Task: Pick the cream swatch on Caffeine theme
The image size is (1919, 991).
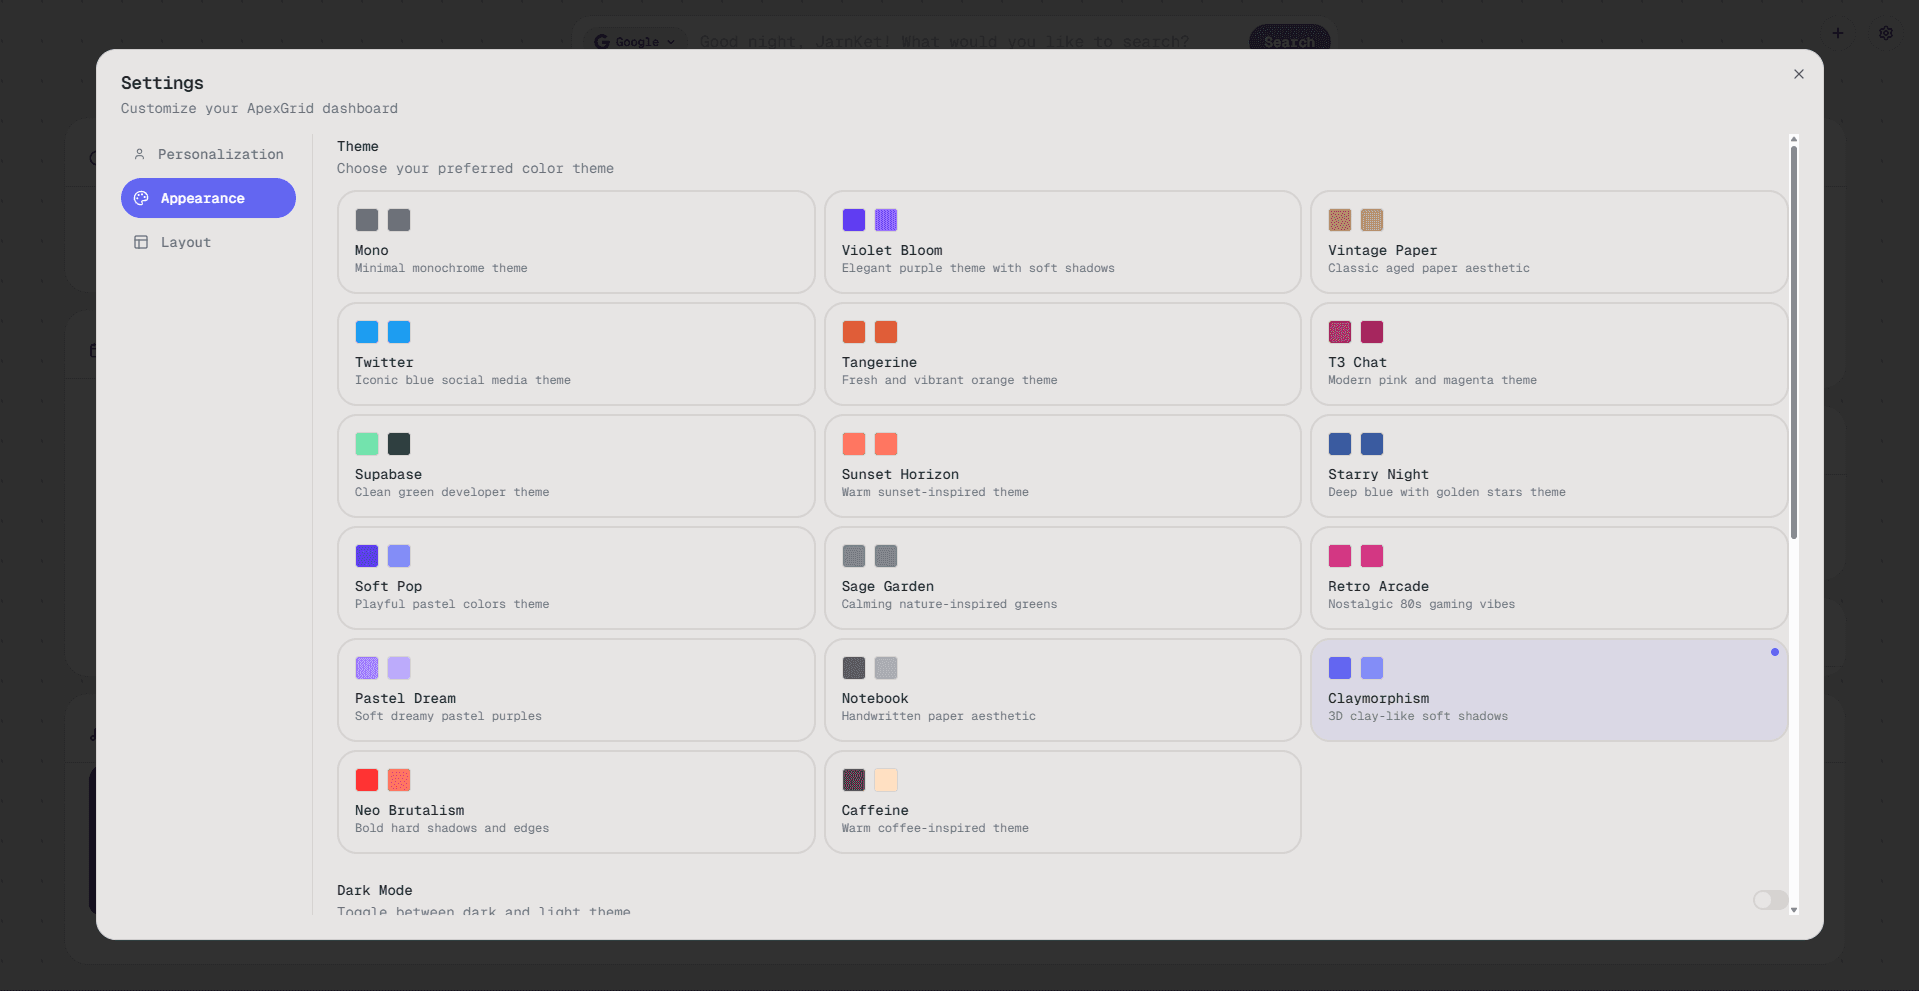Action: (x=886, y=780)
